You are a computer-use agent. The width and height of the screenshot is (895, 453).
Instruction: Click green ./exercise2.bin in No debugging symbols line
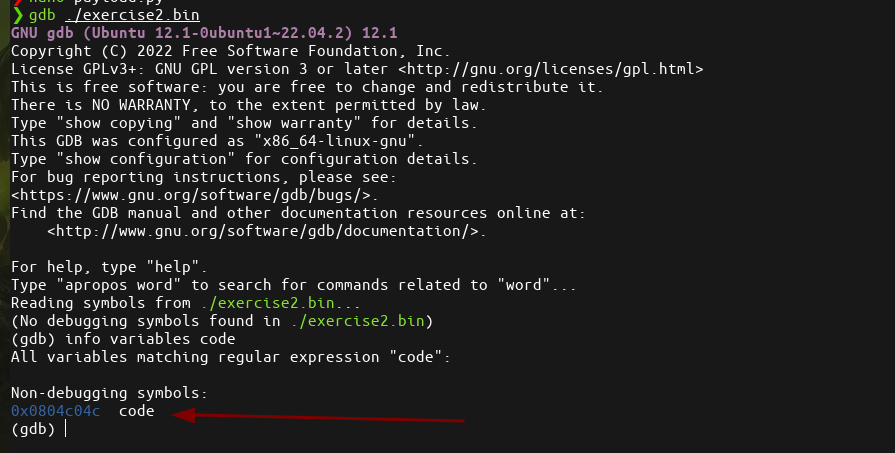pyautogui.click(x=358, y=321)
